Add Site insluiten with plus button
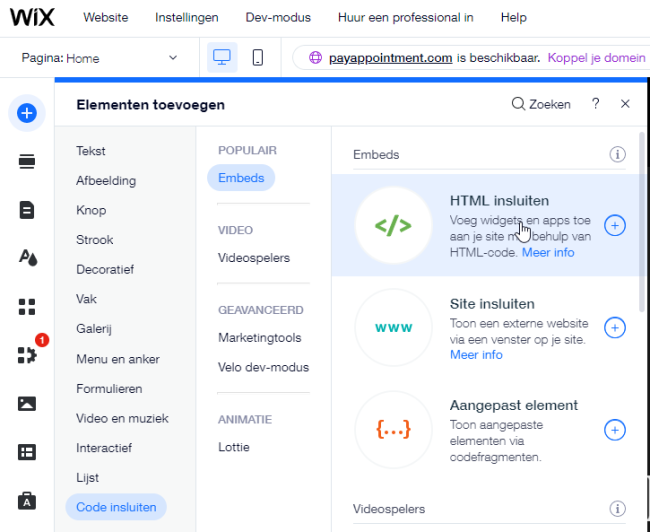This screenshot has width=650, height=532. pyautogui.click(x=615, y=327)
